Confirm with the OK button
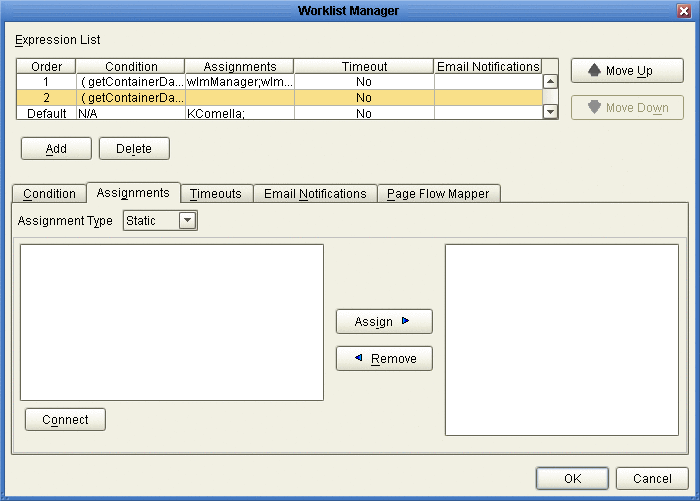This screenshot has height=501, width=700. click(572, 479)
